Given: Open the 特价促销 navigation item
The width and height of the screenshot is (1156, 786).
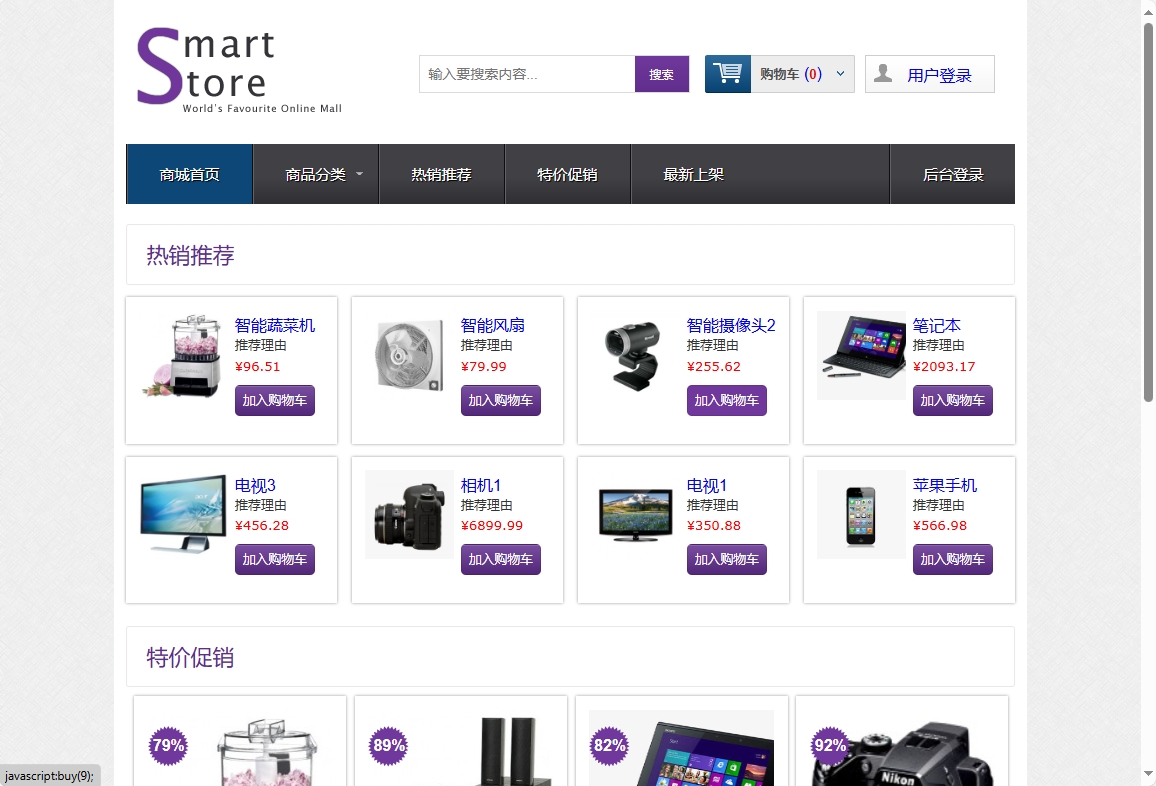Looking at the screenshot, I should [x=568, y=173].
